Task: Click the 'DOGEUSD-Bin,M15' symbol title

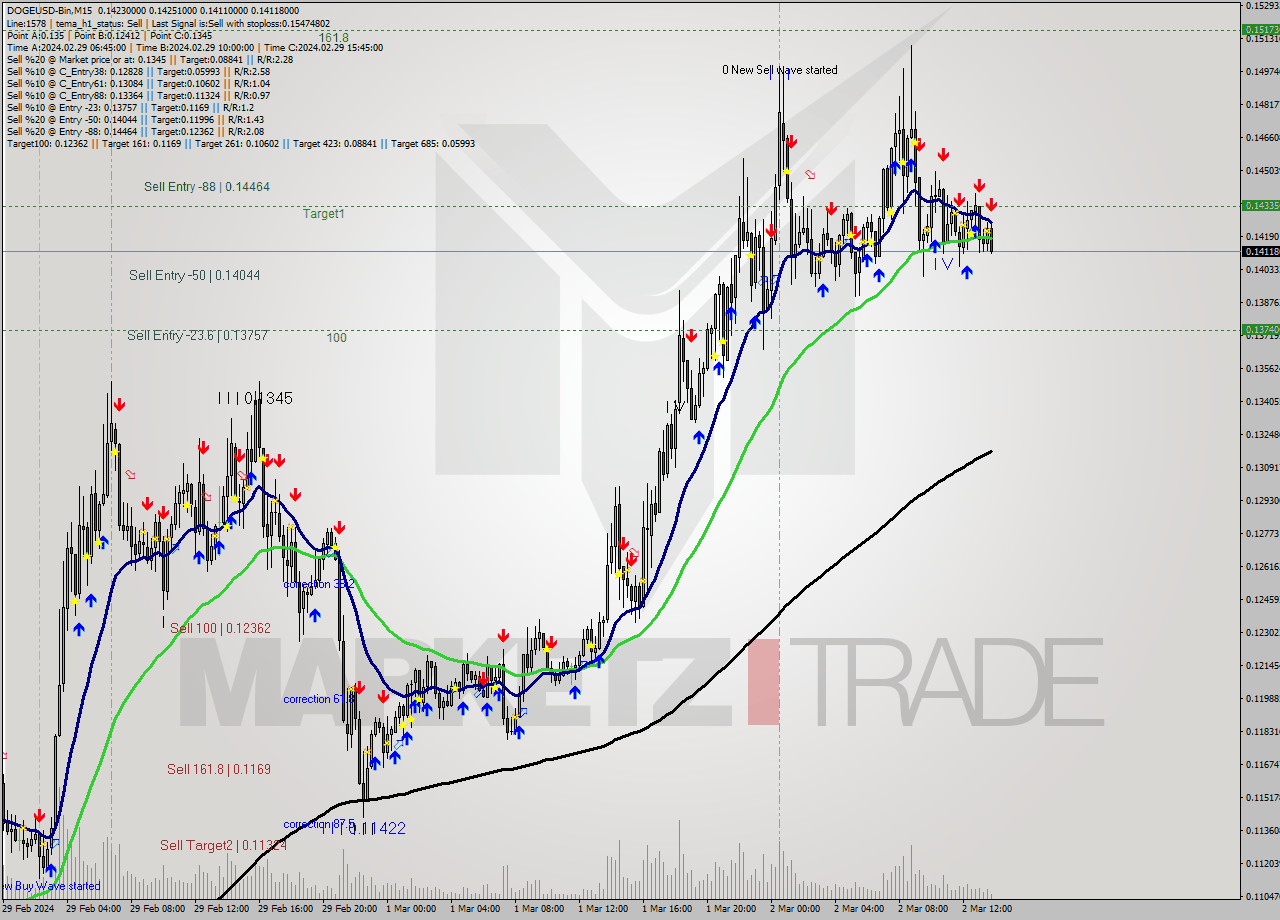Action: click(49, 11)
